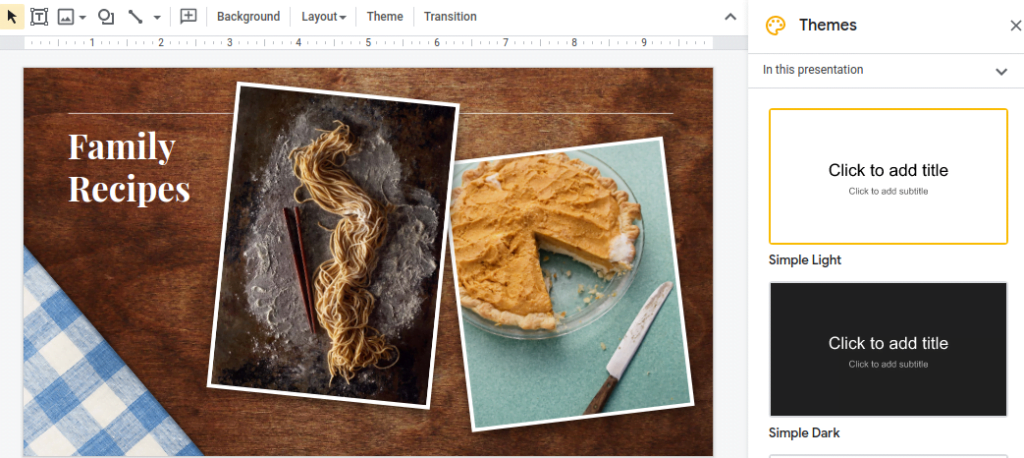
Task: Select the Simple Dark theme thumbnail
Action: click(888, 350)
